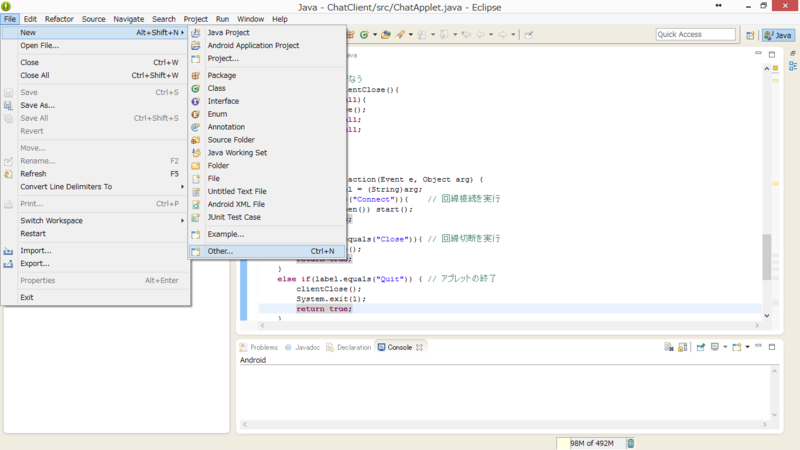Open the Forward history dropdown arrow
This screenshot has width=800, height=450.
coord(513,35)
